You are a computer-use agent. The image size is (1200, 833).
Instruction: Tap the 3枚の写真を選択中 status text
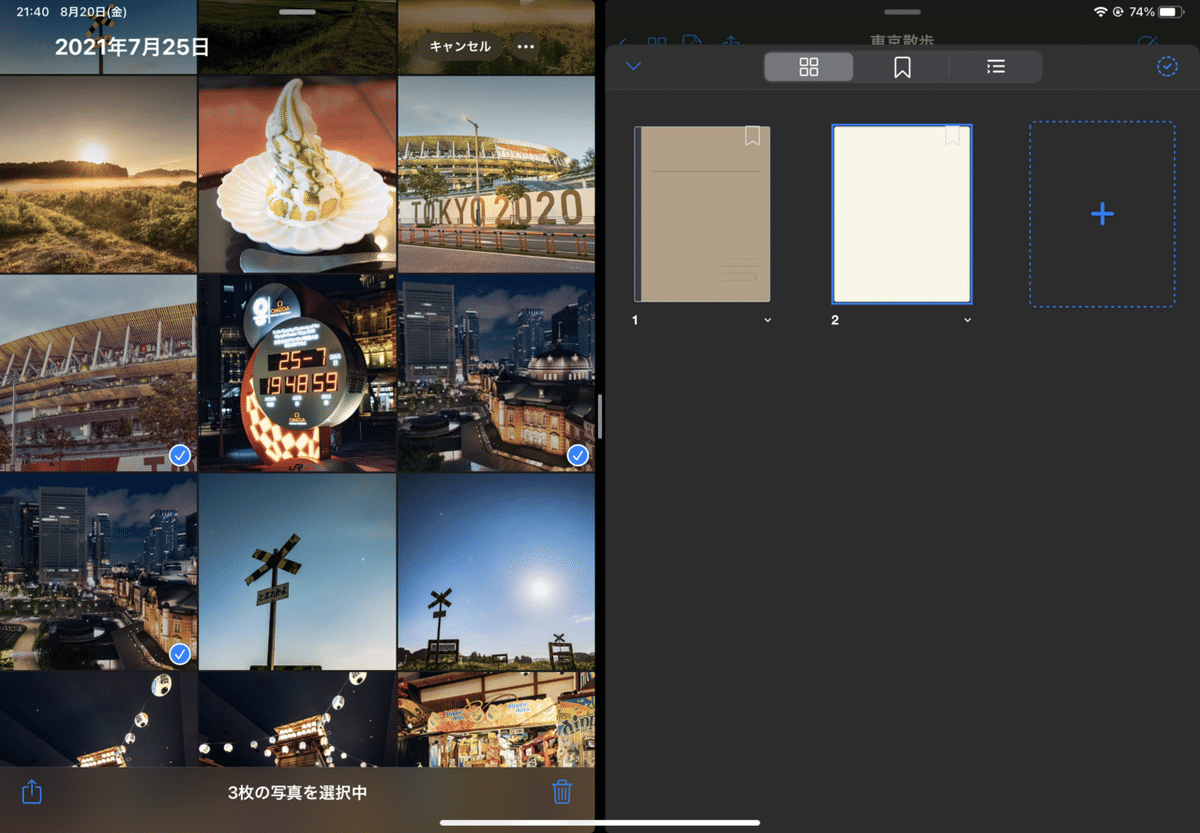pos(297,792)
